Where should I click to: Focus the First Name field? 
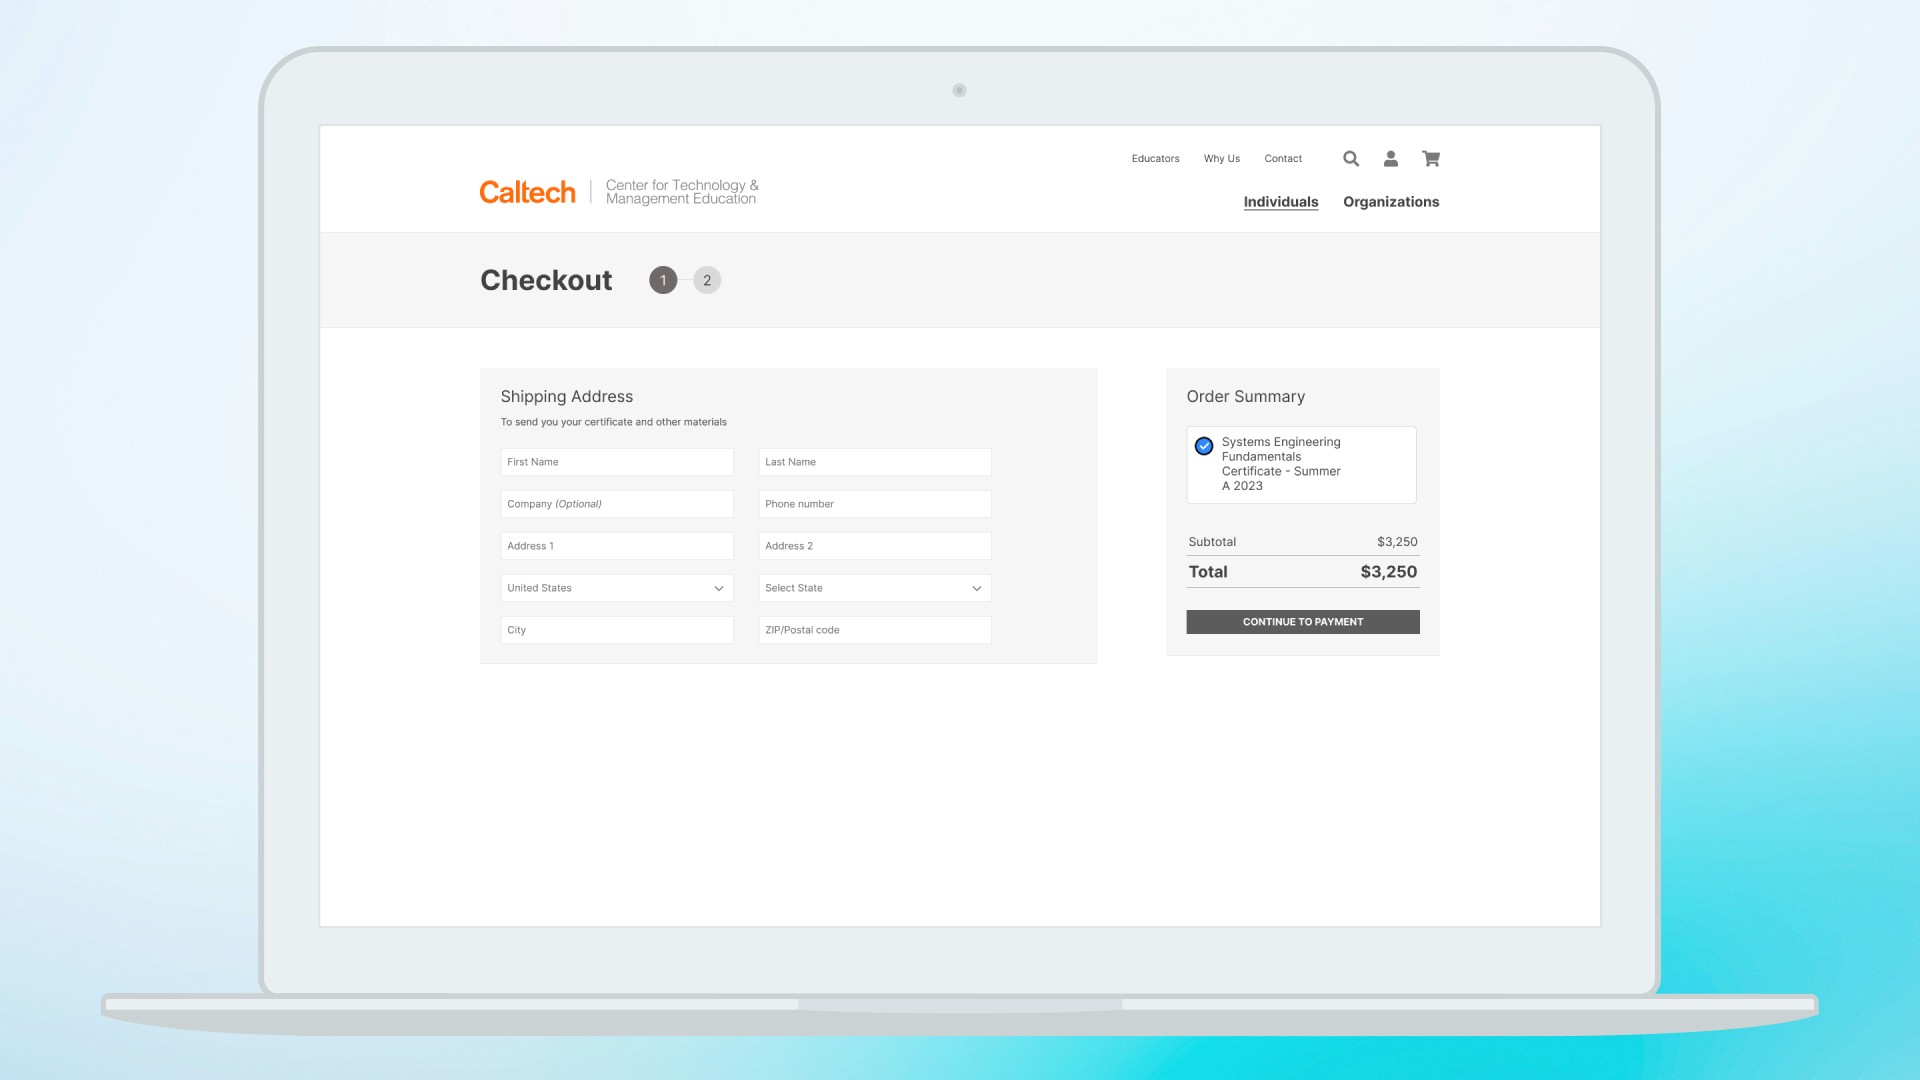click(x=616, y=462)
